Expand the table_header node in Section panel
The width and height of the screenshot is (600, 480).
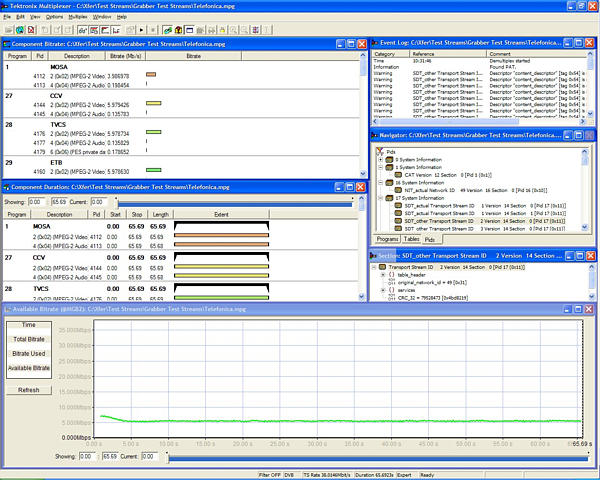point(383,275)
